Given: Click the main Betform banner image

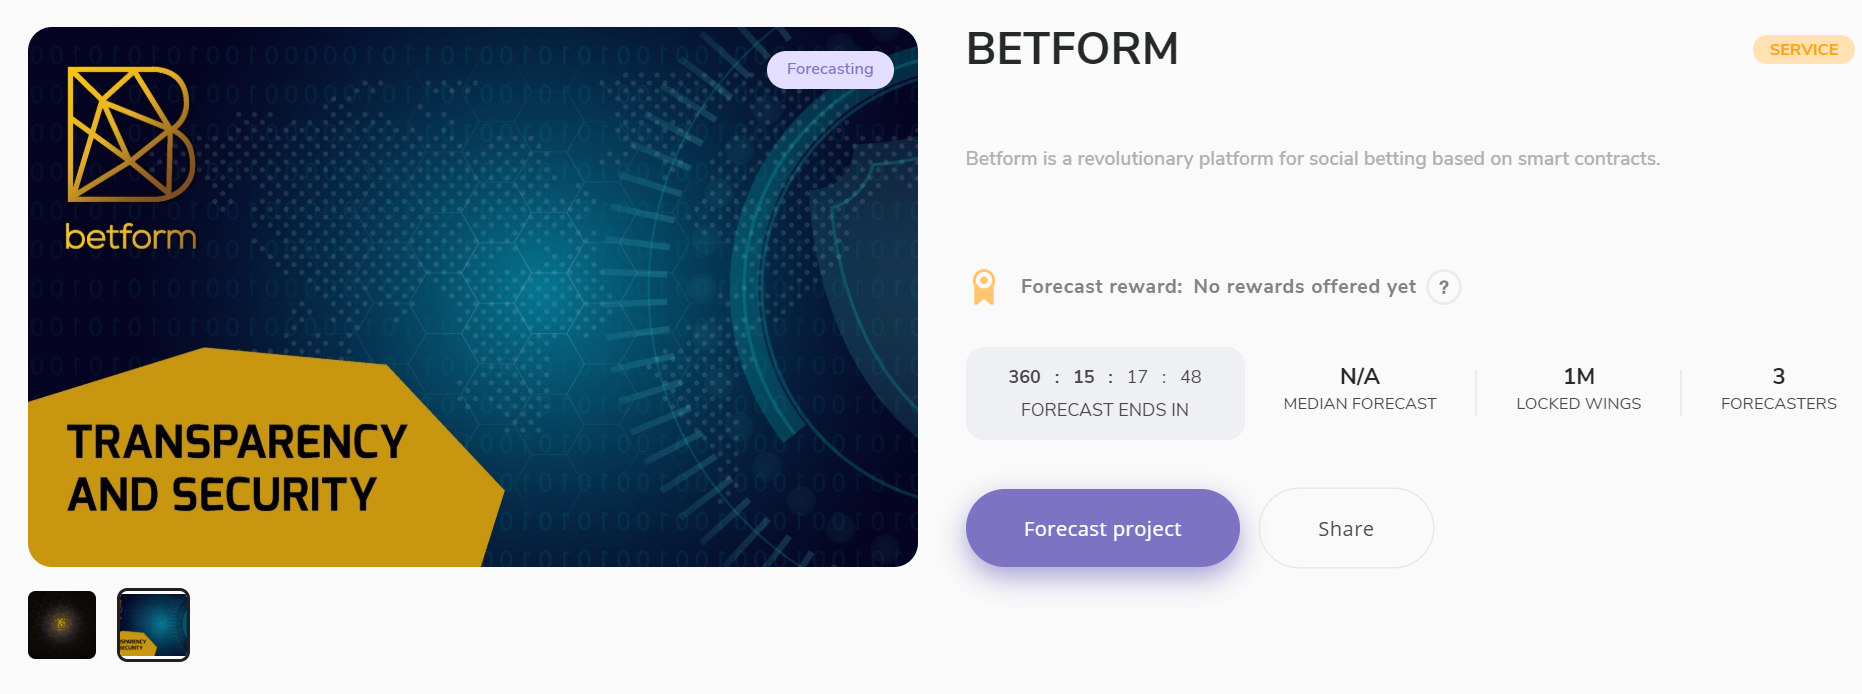Looking at the screenshot, I should click(473, 297).
